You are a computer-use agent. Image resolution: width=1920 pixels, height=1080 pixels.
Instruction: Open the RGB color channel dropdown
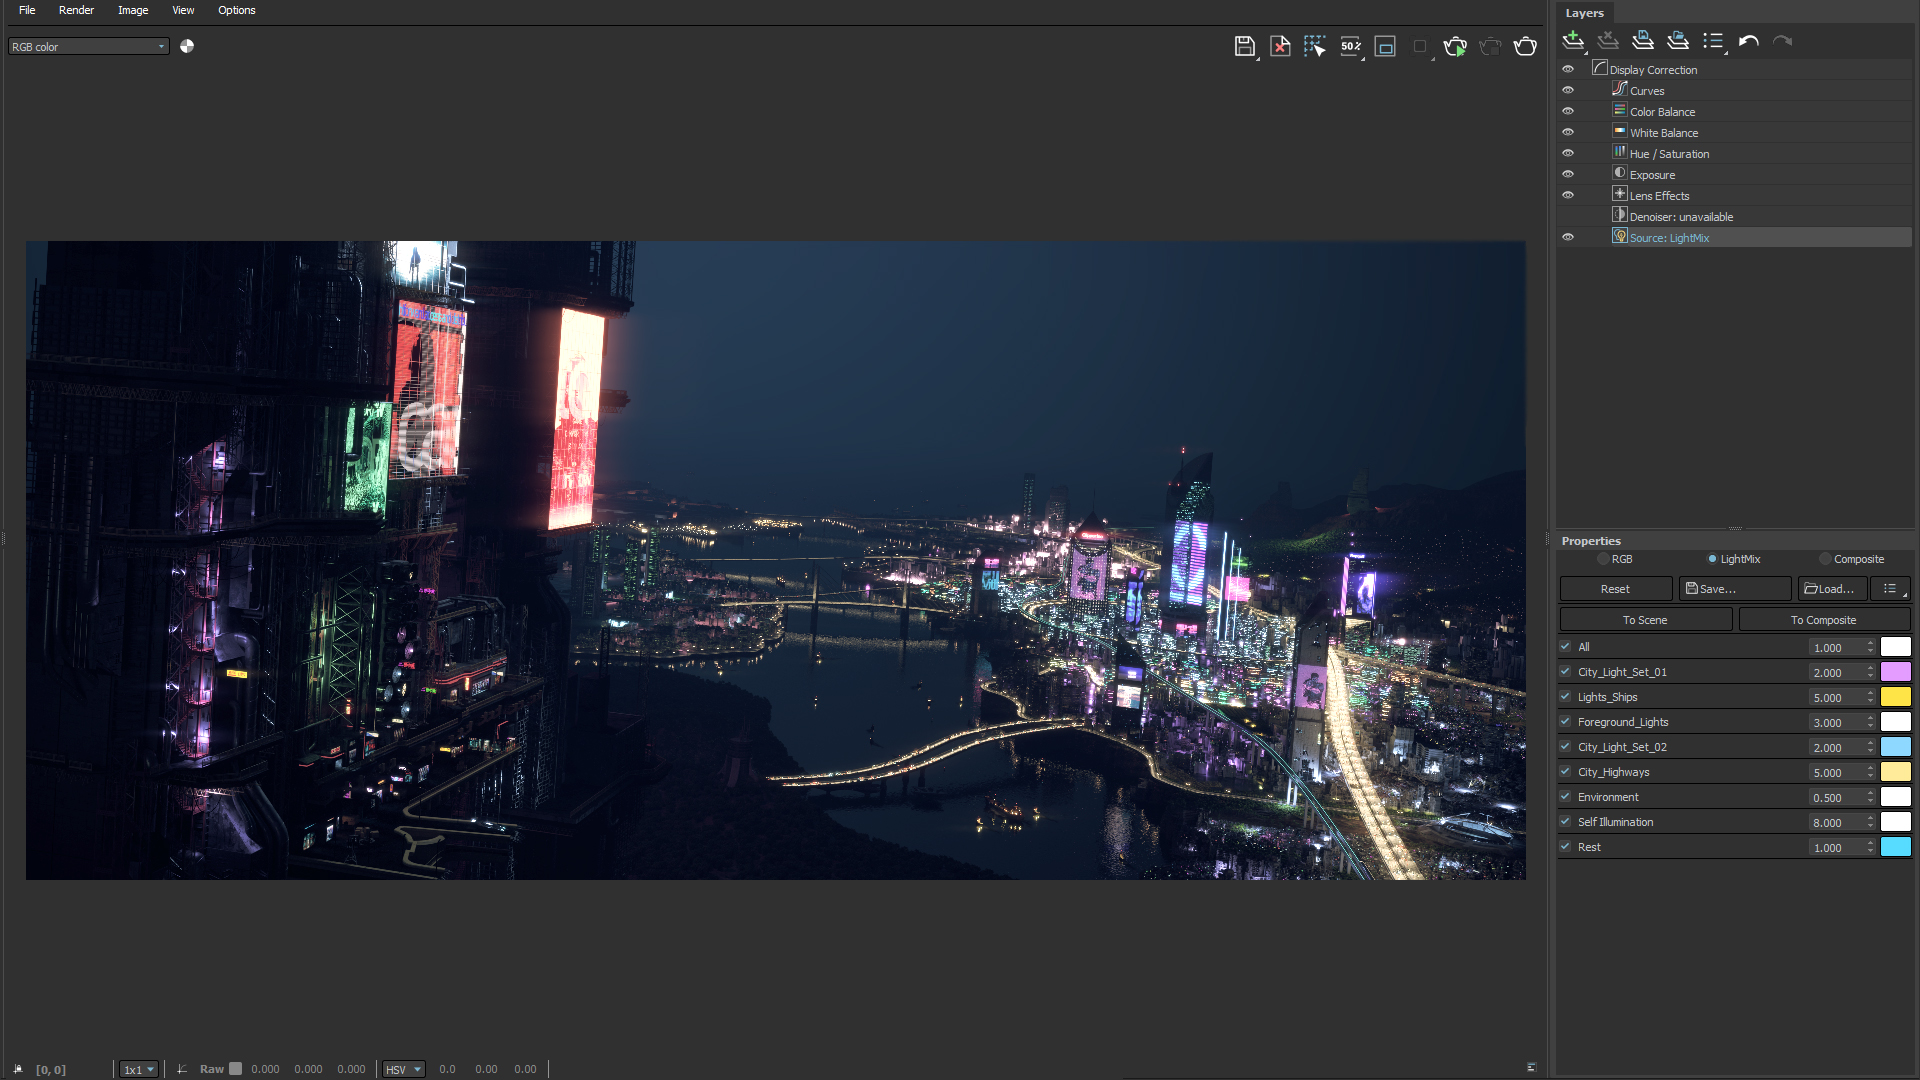click(88, 47)
